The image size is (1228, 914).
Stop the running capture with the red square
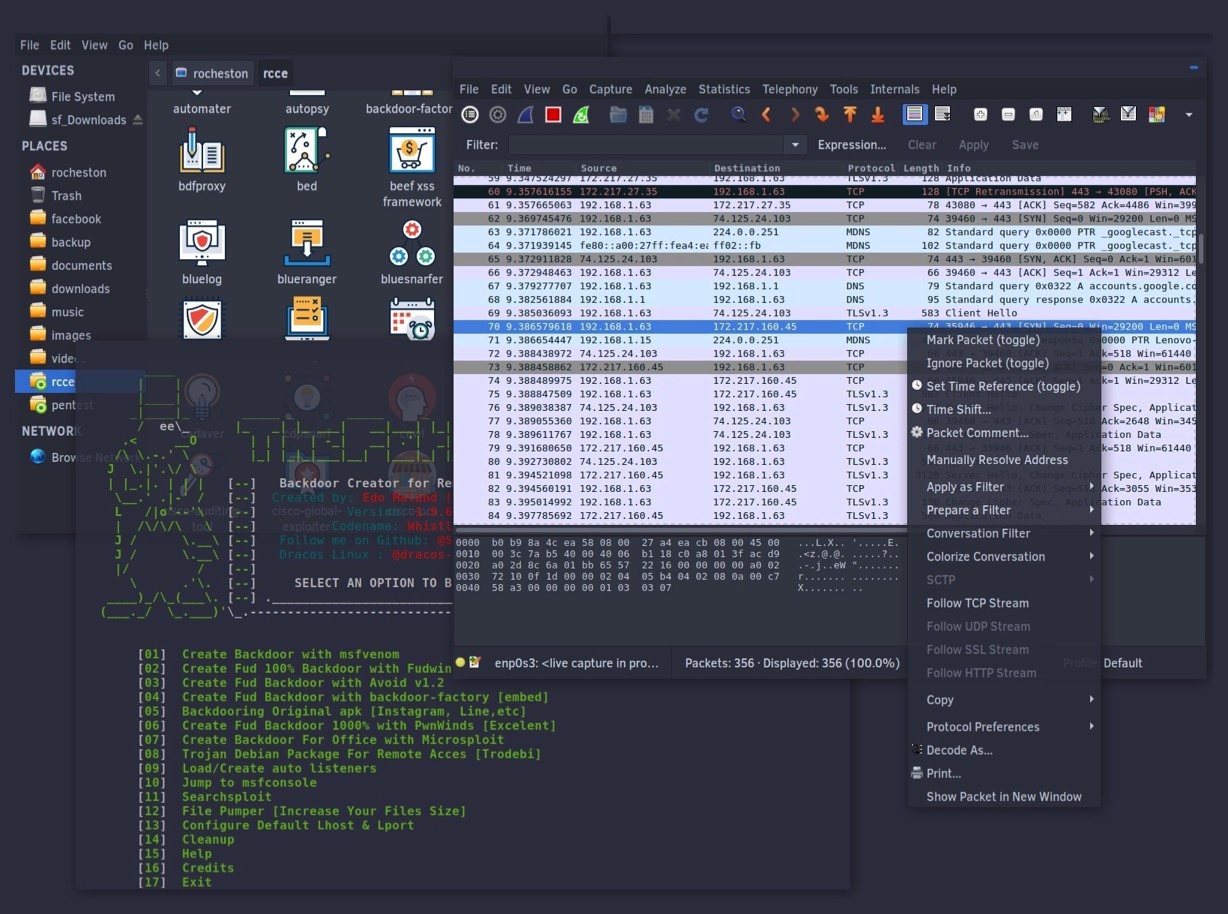(x=553, y=115)
